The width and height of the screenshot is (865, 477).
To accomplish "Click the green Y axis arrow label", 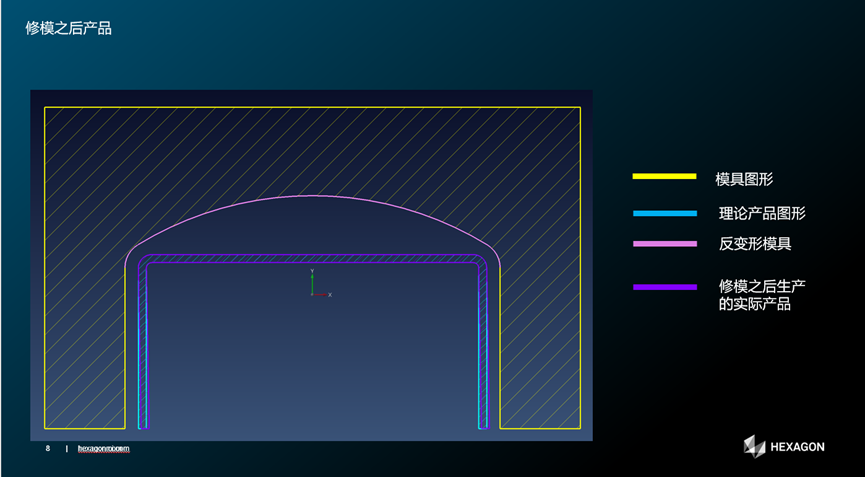I will pyautogui.click(x=313, y=271).
